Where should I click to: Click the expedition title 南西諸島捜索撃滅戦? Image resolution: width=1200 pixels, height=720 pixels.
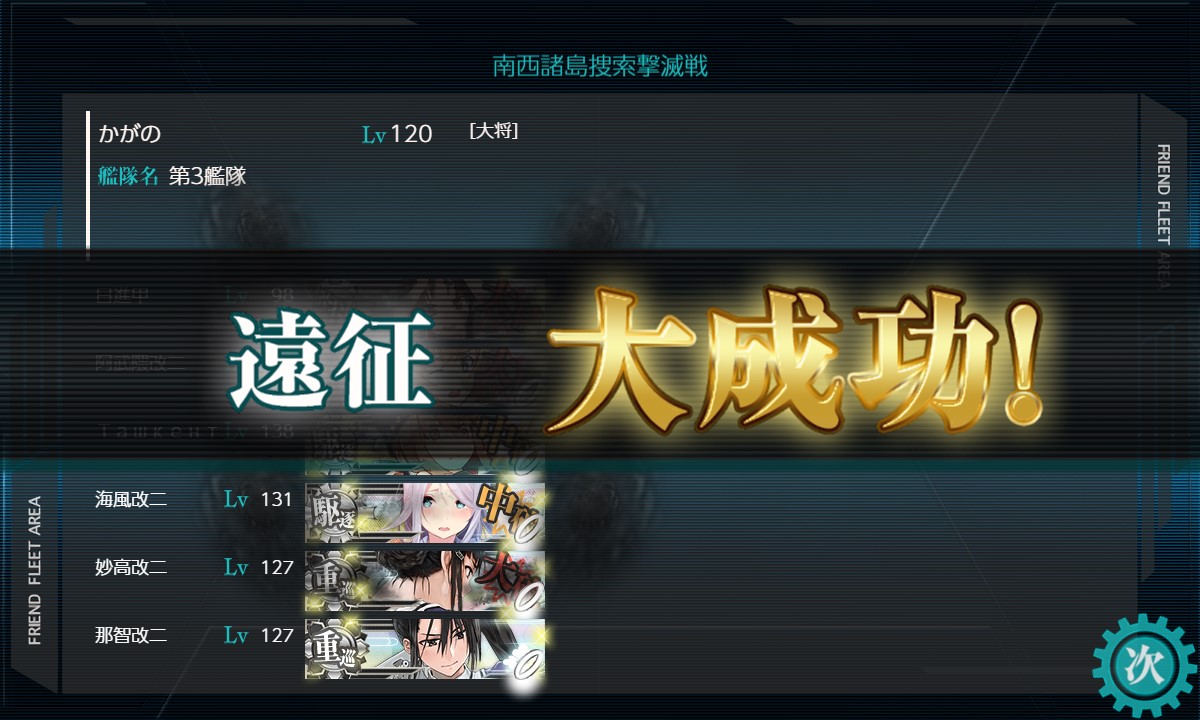pyautogui.click(x=600, y=67)
